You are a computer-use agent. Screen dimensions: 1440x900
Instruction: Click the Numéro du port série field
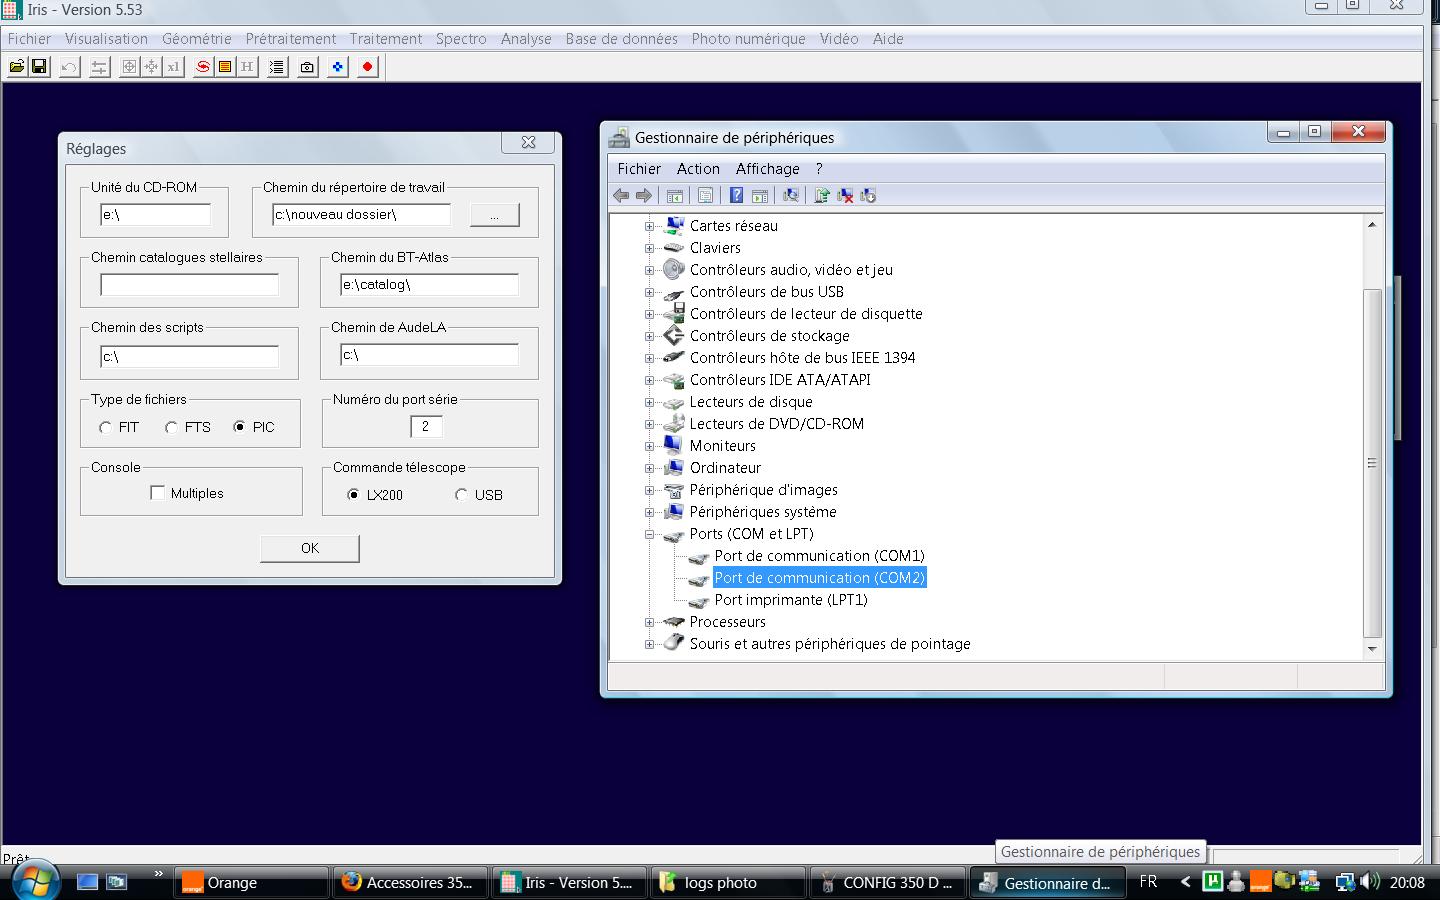click(426, 427)
